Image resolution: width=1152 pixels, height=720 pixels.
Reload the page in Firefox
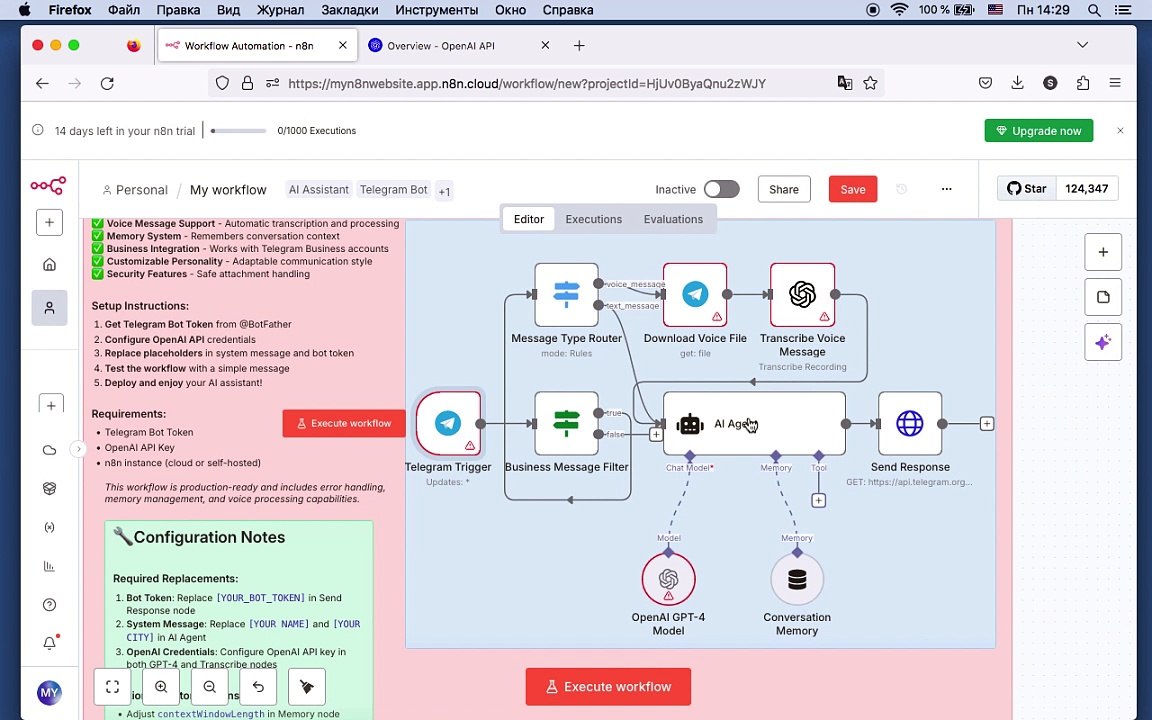pyautogui.click(x=107, y=83)
